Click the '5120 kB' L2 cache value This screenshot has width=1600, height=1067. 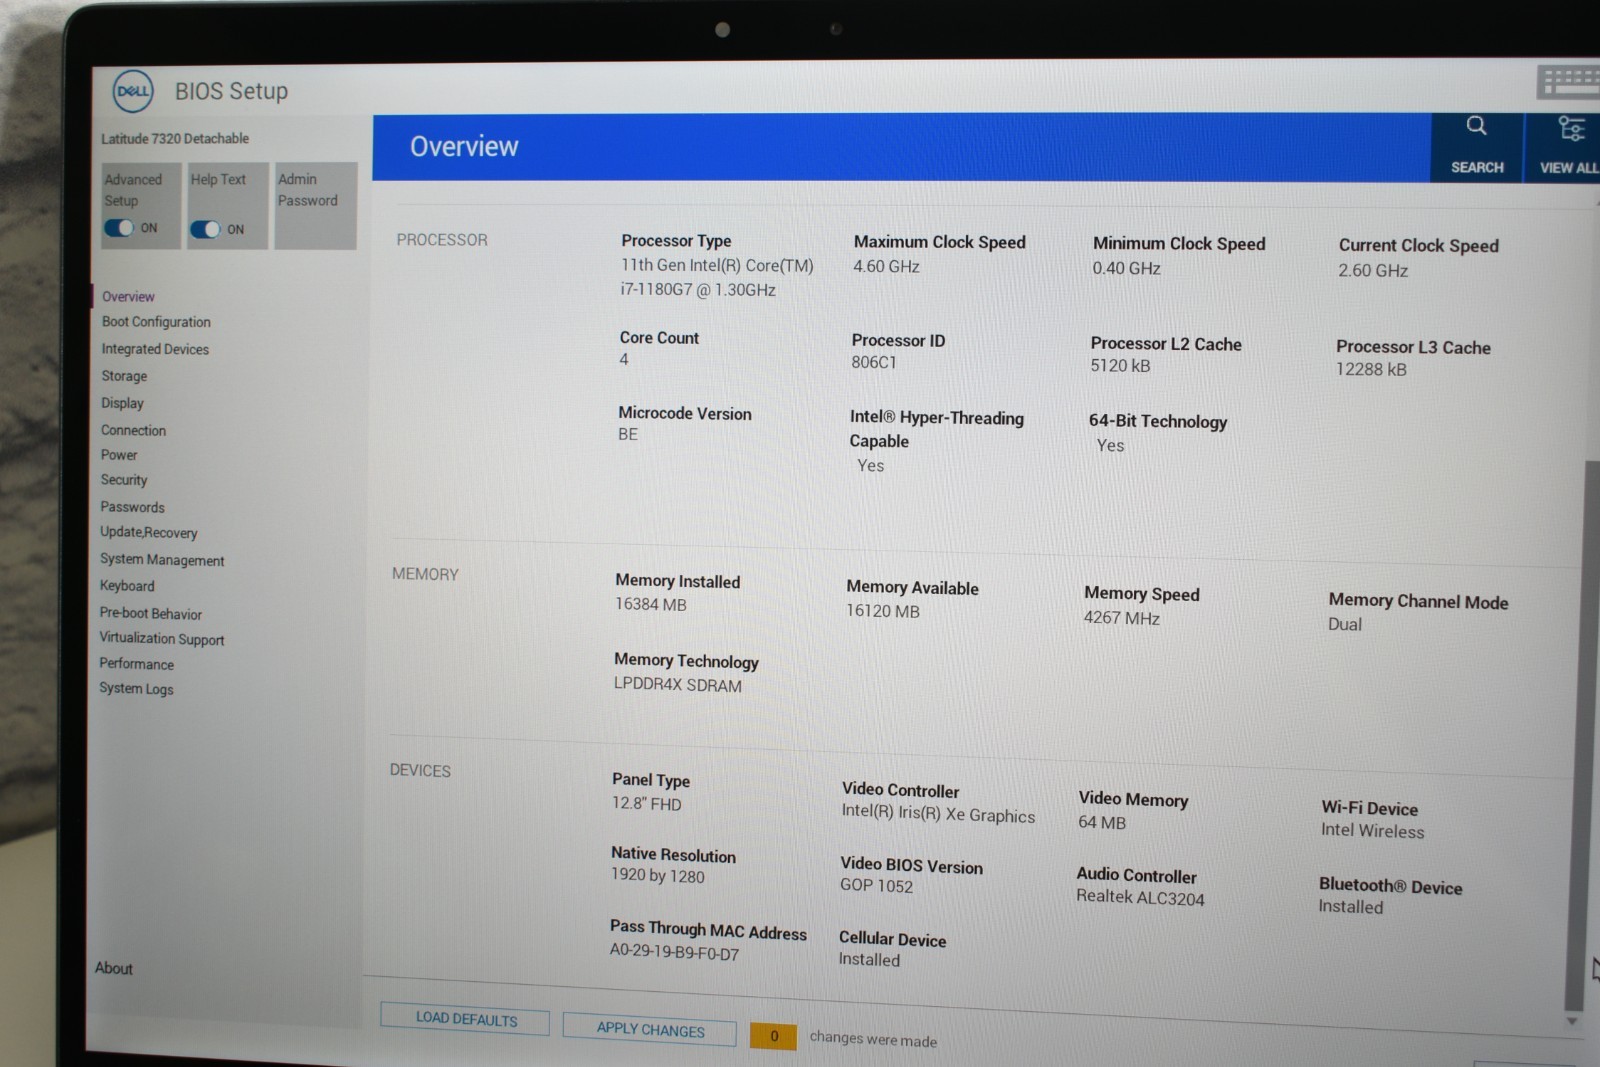tap(1120, 366)
